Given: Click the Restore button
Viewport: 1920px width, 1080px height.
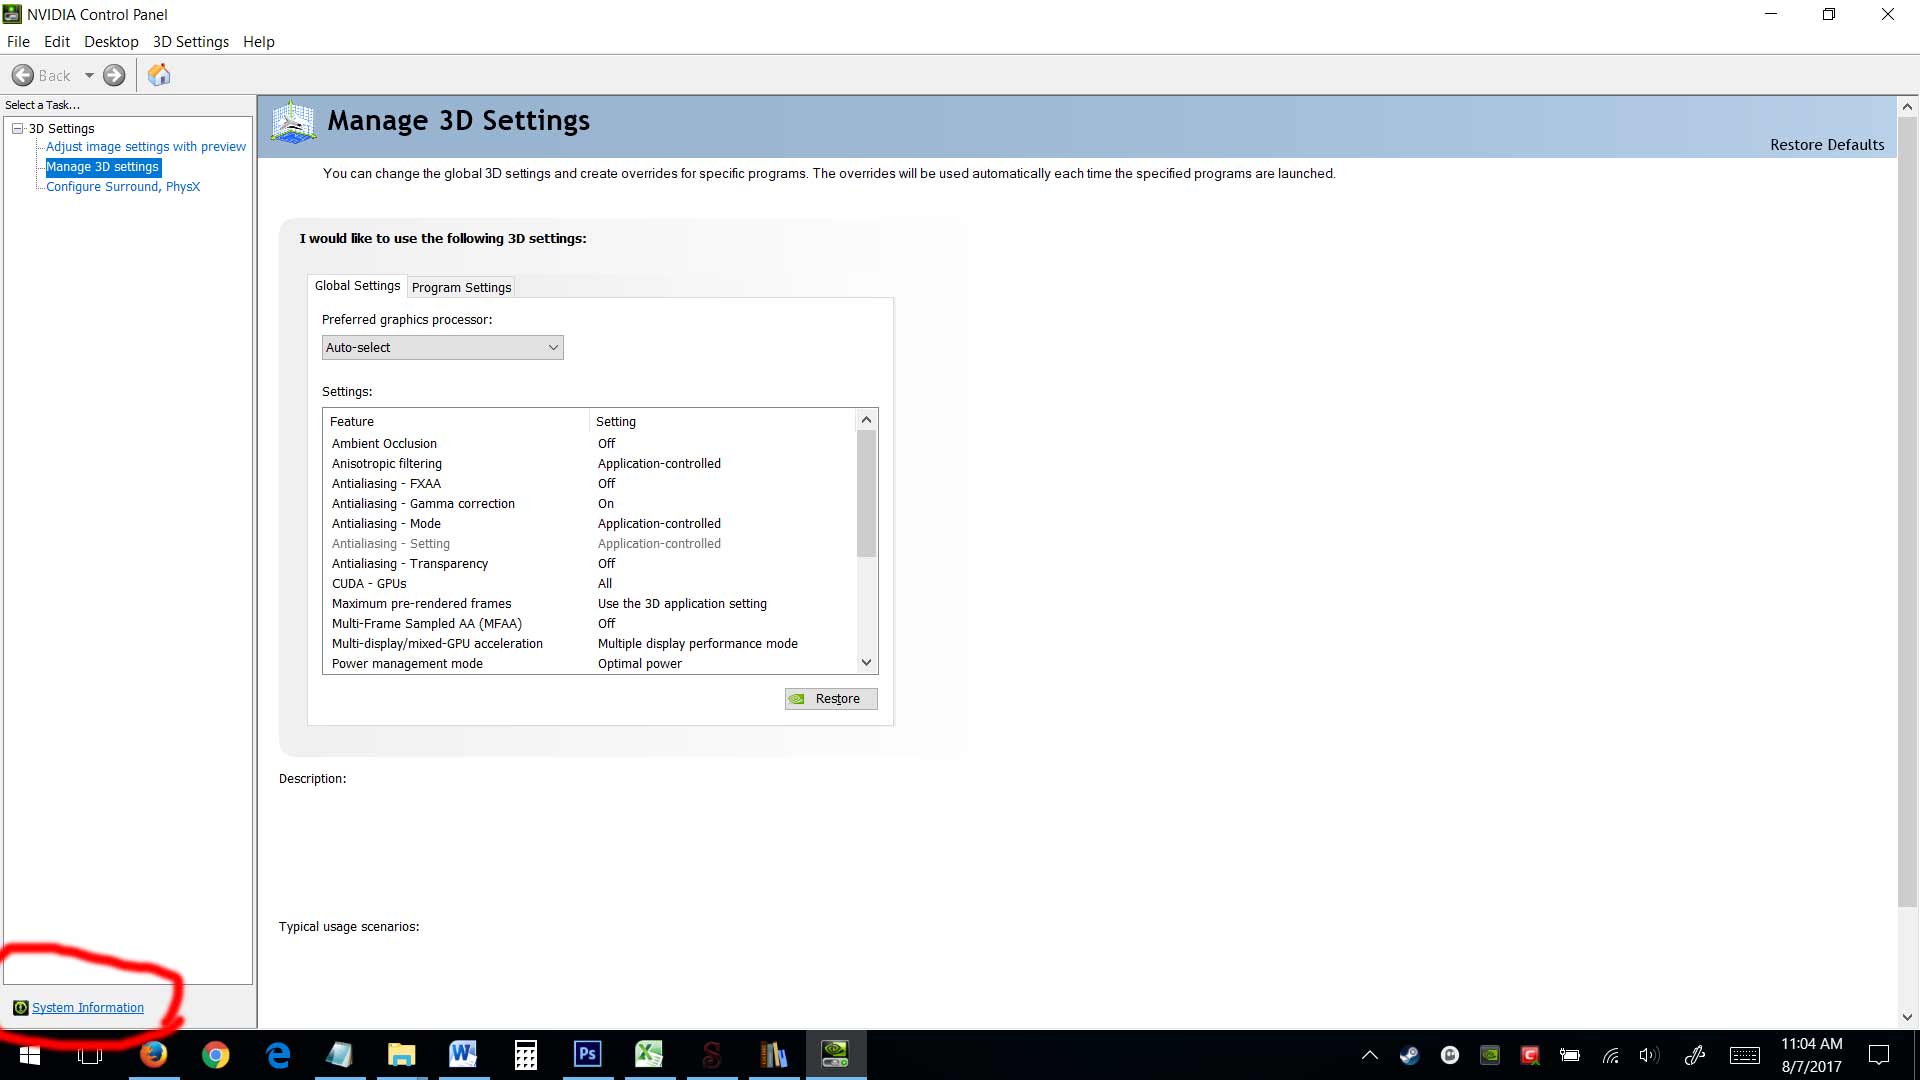Looking at the screenshot, I should pyautogui.click(x=831, y=699).
